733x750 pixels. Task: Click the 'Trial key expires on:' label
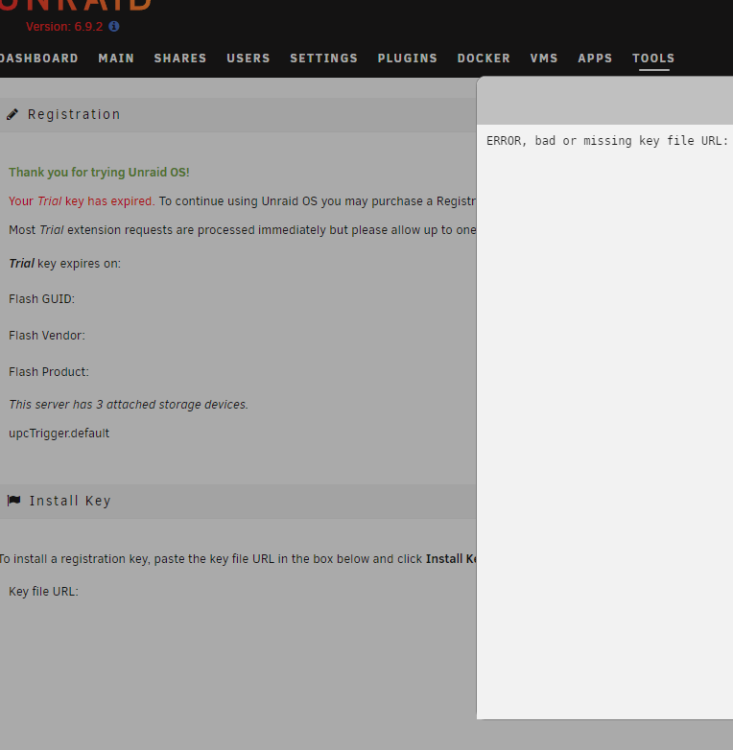click(65, 264)
